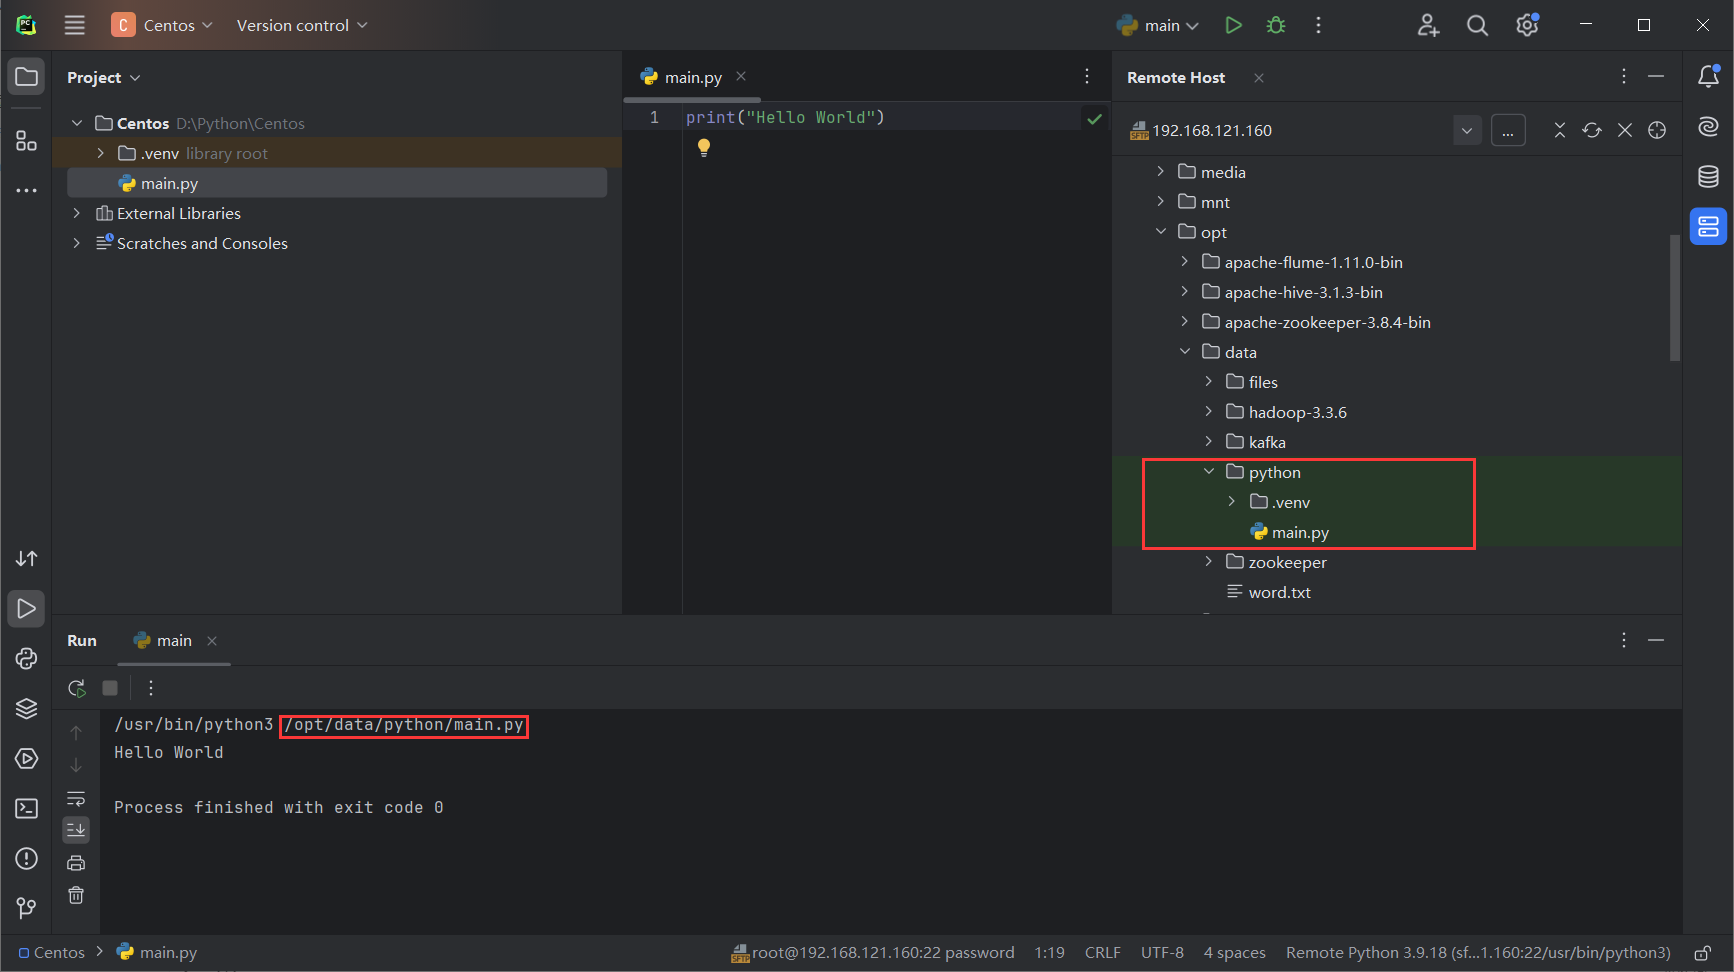This screenshot has width=1734, height=972.
Task: Open Code With Me add-user icon
Action: coord(1428,25)
